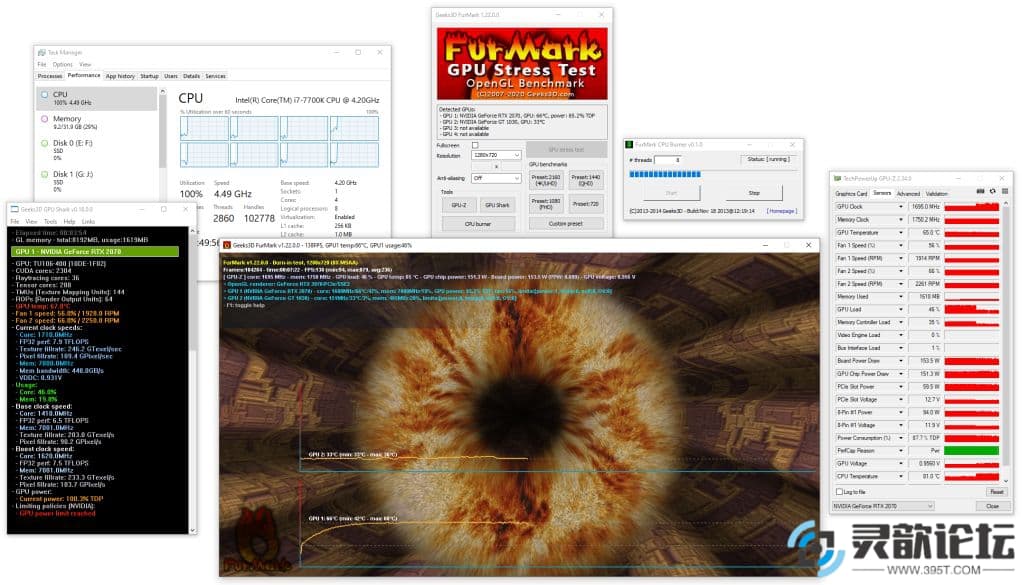Image resolution: width=1024 pixels, height=585 pixels.
Task: Open the Validation tab in GPU-Z
Action: tap(936, 194)
